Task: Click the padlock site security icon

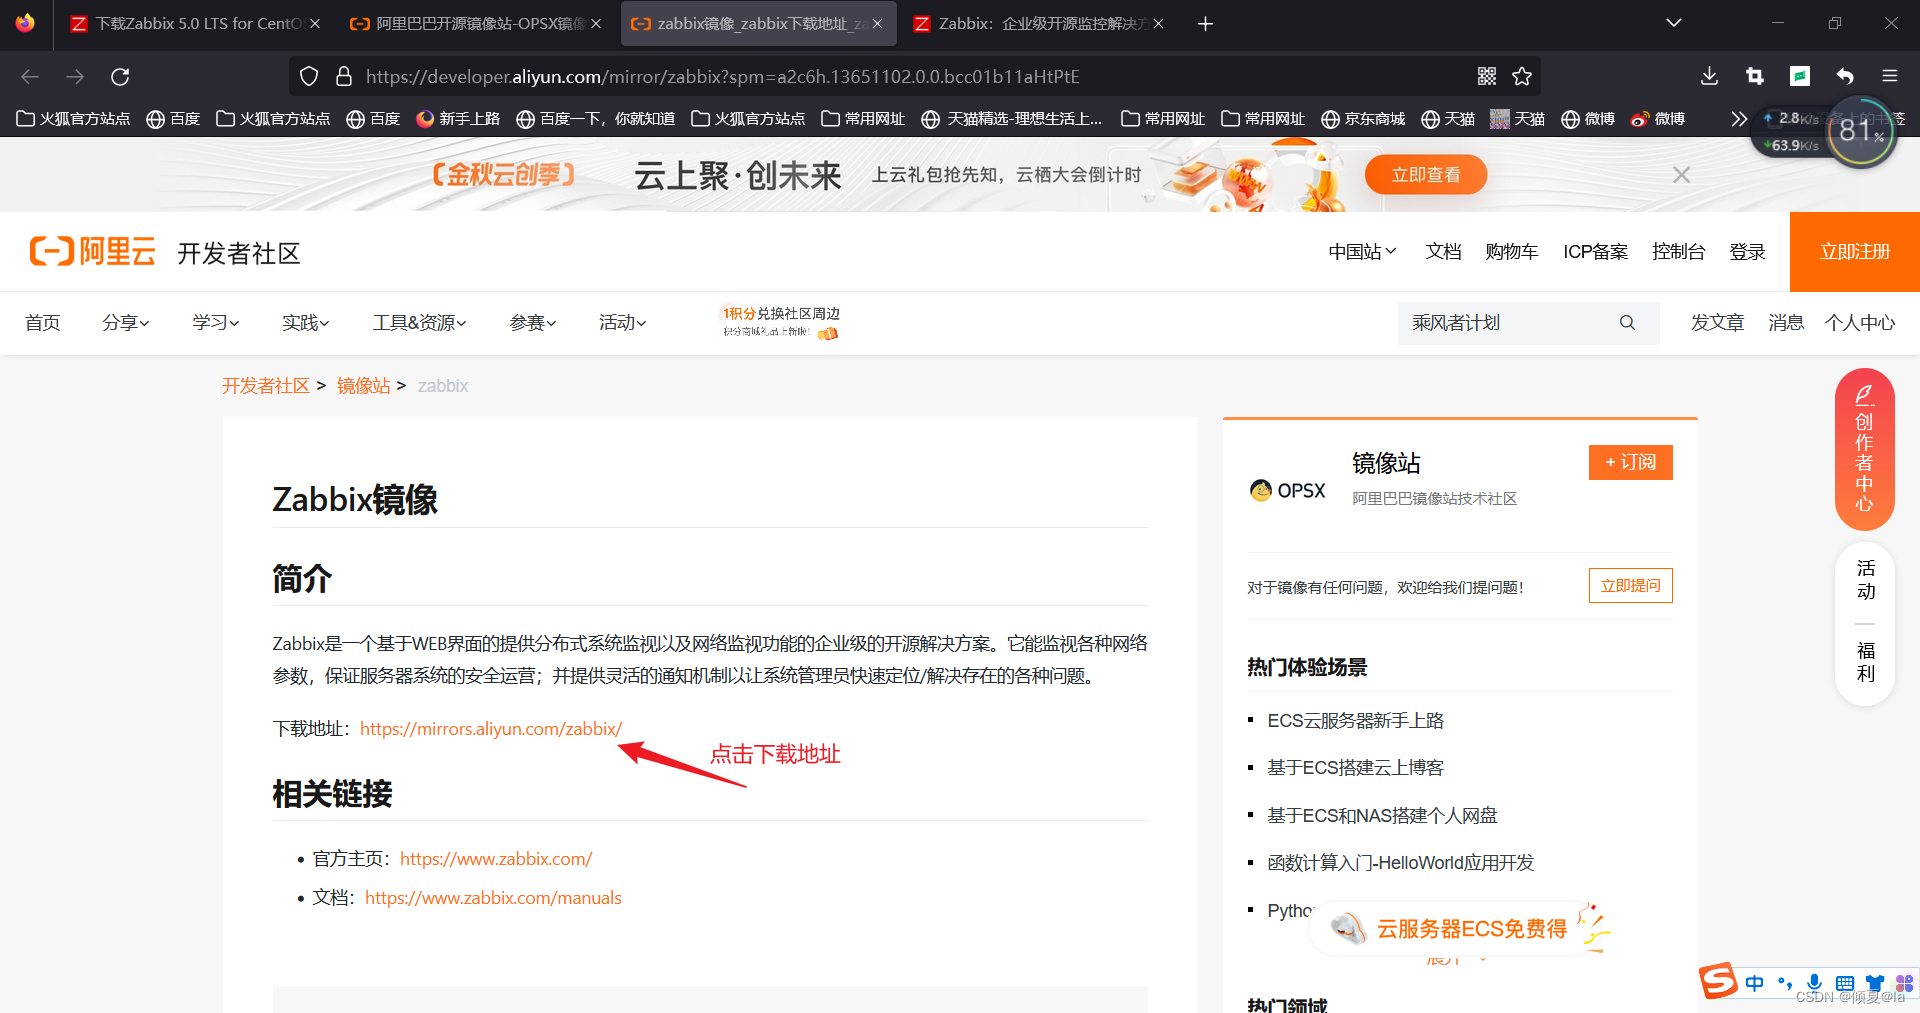Action: click(x=344, y=76)
